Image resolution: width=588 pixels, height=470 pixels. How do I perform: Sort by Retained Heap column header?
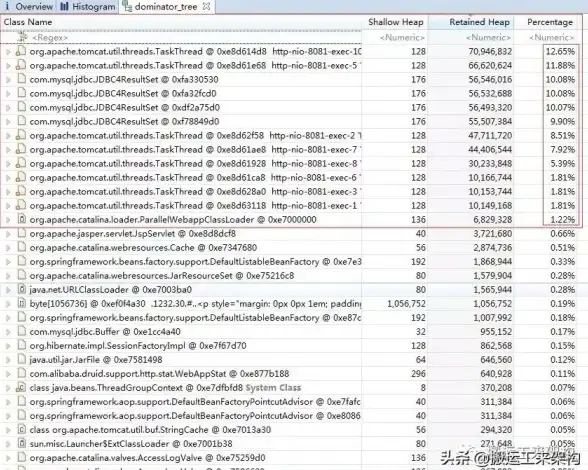(479, 22)
